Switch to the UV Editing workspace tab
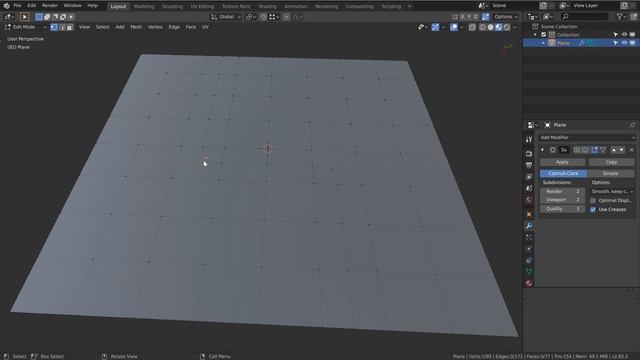 pos(202,7)
